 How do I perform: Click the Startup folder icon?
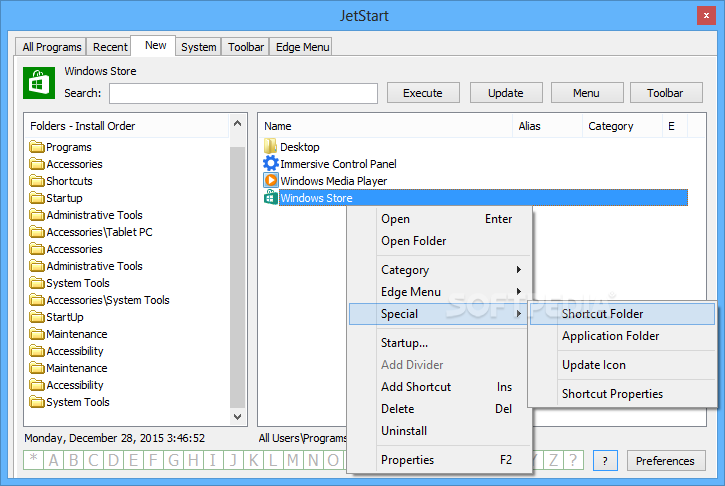click(x=37, y=198)
